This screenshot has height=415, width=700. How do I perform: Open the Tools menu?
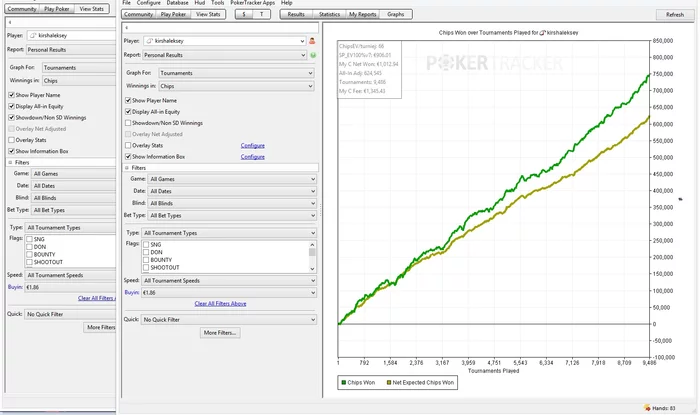pos(218,3)
